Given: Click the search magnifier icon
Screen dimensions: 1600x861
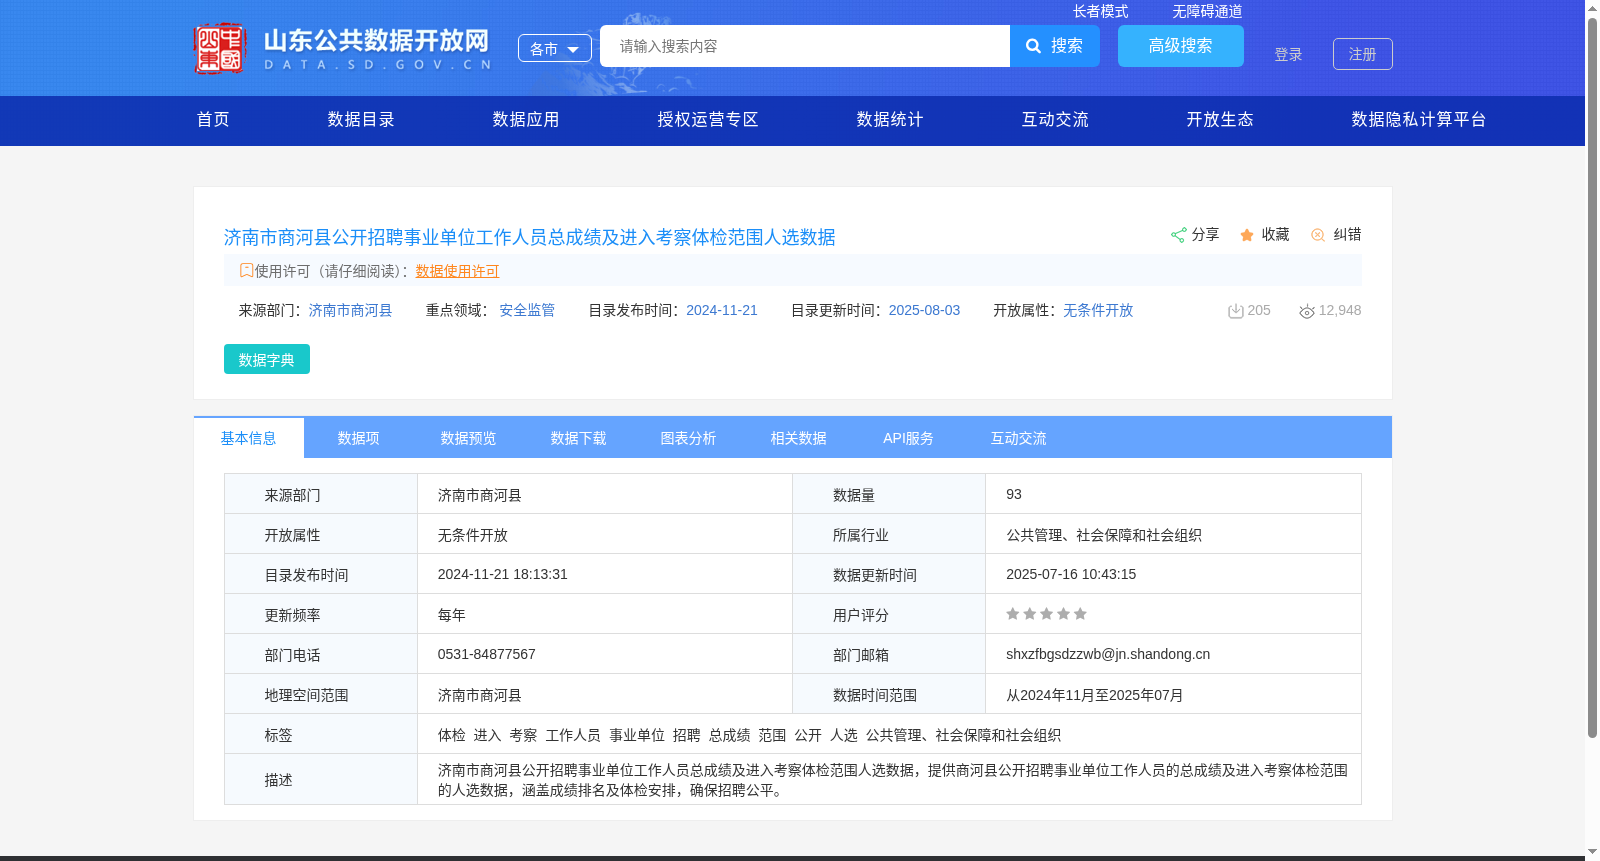Looking at the screenshot, I should click(1034, 46).
